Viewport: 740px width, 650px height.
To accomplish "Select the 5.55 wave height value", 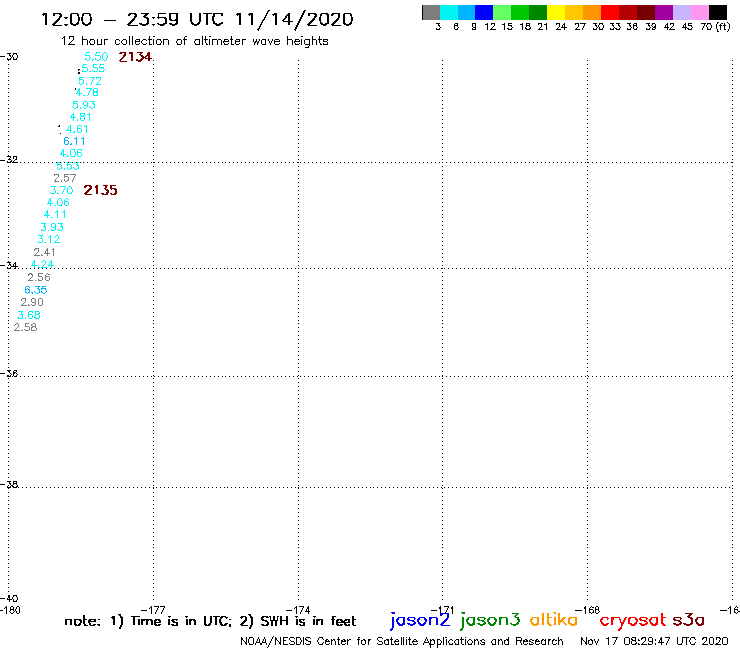I will click(93, 68).
